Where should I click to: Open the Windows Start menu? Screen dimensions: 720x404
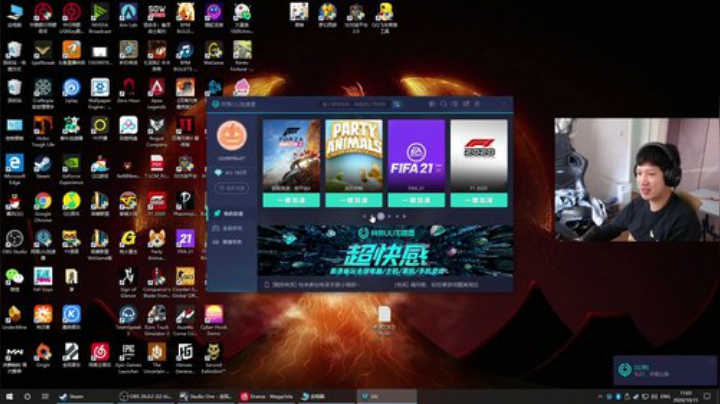[9, 396]
